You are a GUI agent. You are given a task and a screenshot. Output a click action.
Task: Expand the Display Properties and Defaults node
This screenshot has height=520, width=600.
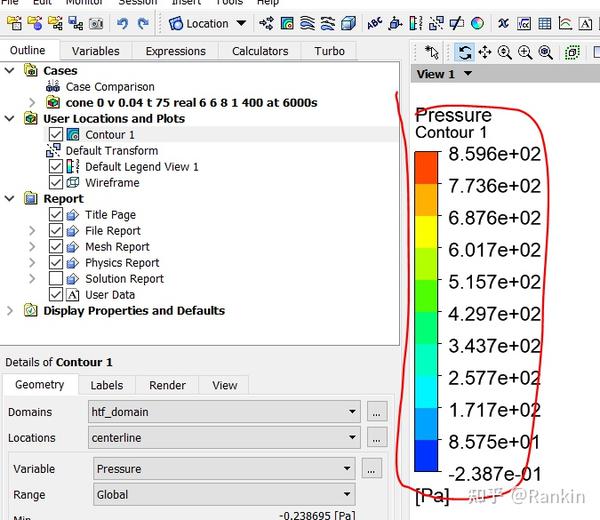(x=10, y=311)
